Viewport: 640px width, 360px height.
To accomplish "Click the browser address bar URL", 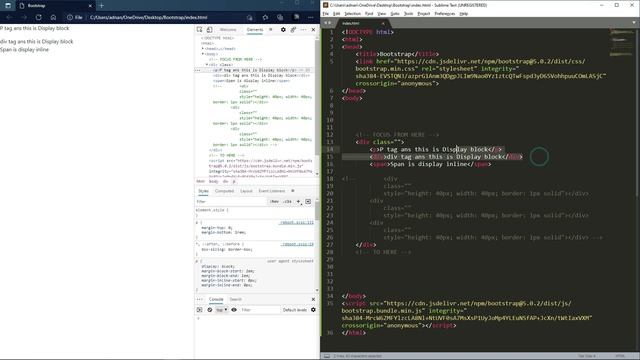I will point(149,18).
